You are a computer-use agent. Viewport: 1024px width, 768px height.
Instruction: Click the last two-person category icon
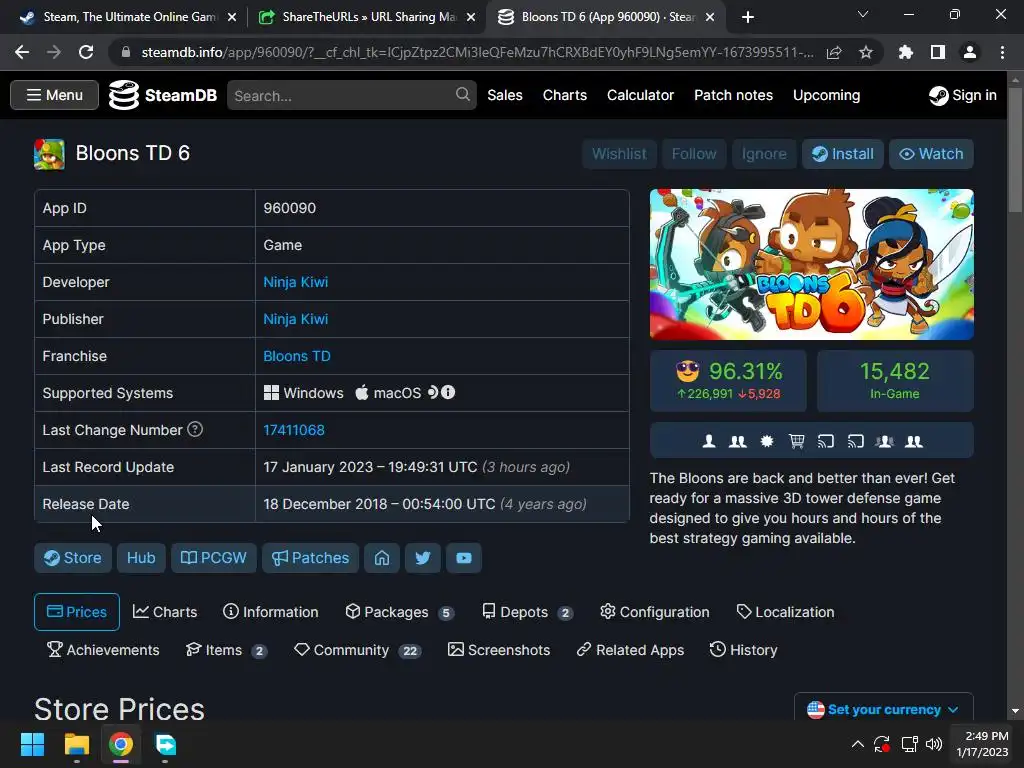coord(914,441)
